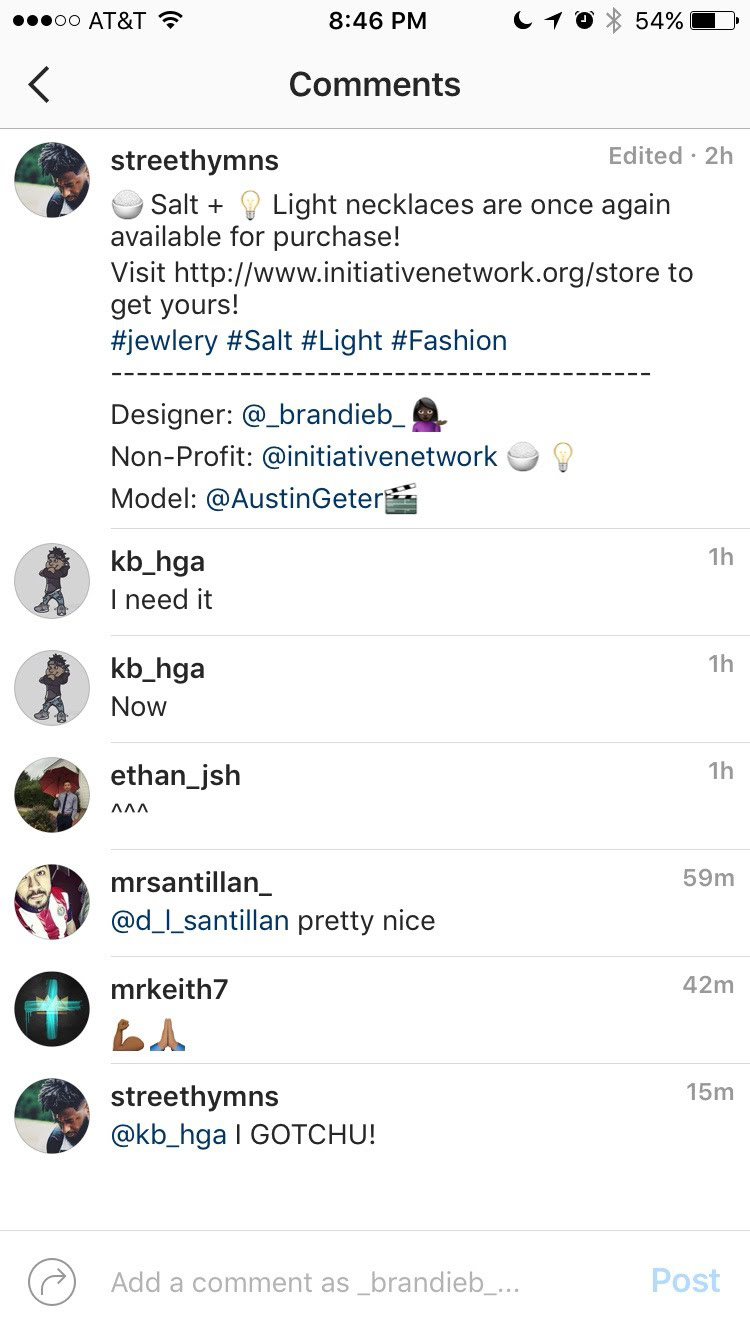This screenshot has height=1334, width=750.
Task: Open streethymns avatar on top caption
Action: tap(52, 180)
